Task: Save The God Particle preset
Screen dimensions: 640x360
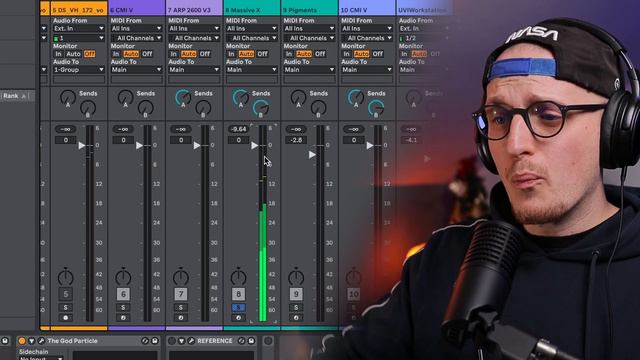Action: point(155,340)
